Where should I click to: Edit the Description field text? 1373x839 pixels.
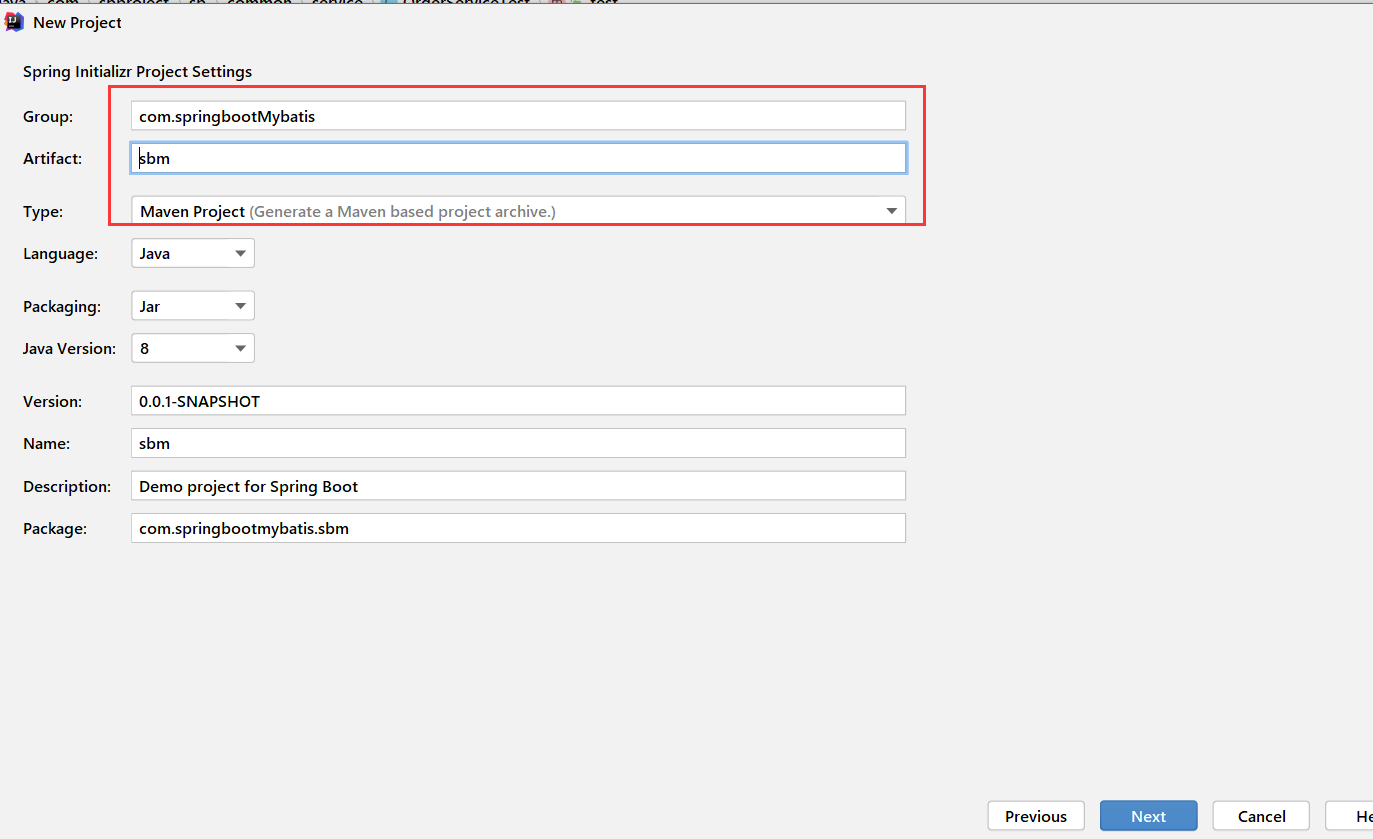518,486
